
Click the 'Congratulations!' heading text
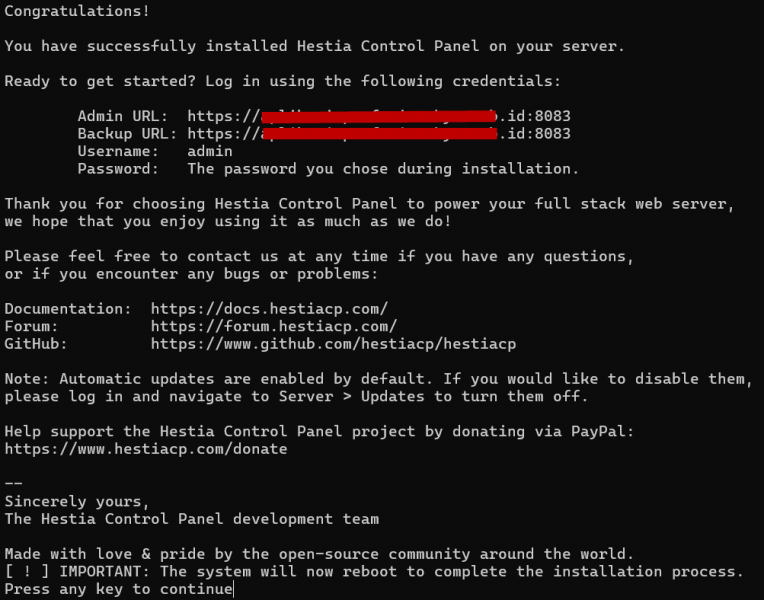77,11
